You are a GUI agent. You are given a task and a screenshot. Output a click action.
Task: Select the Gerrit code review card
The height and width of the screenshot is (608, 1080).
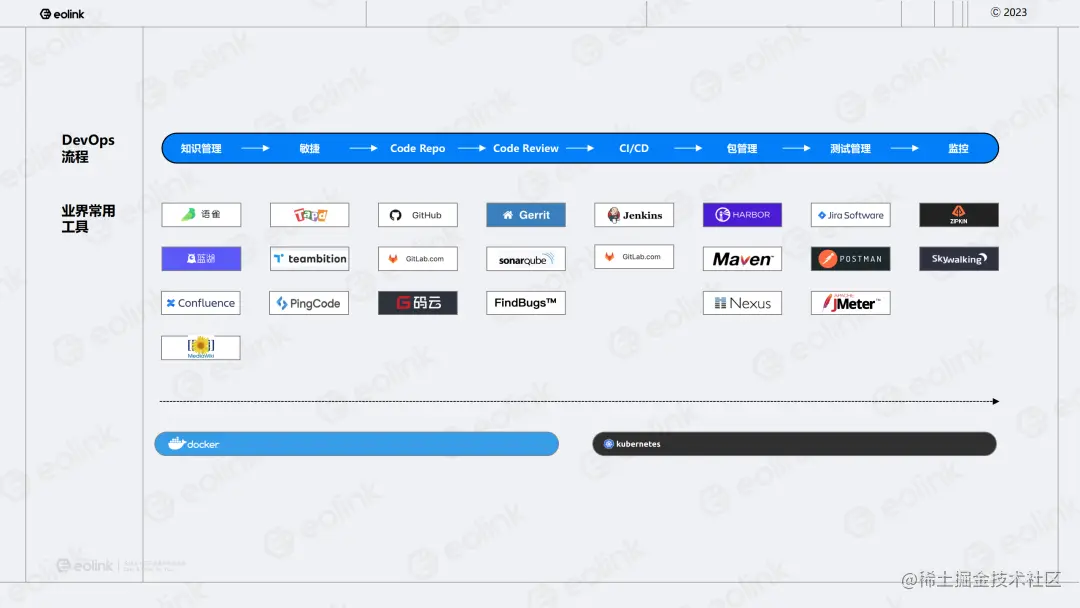tap(526, 215)
